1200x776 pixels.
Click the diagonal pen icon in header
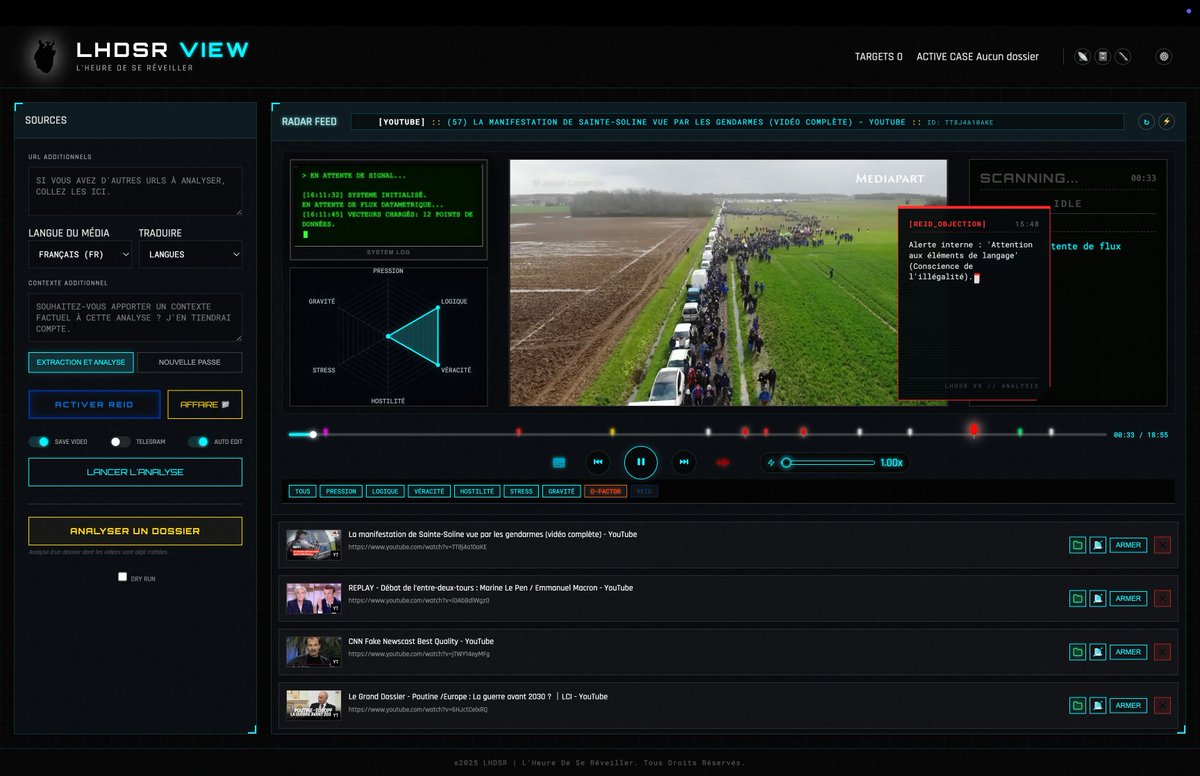[1123, 57]
